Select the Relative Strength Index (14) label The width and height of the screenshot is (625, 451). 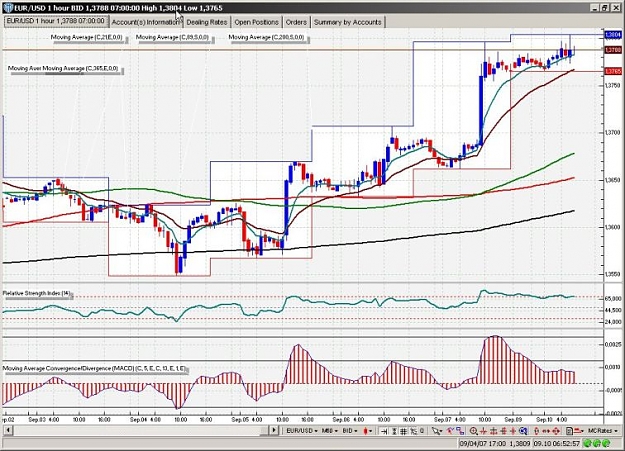(x=37, y=293)
